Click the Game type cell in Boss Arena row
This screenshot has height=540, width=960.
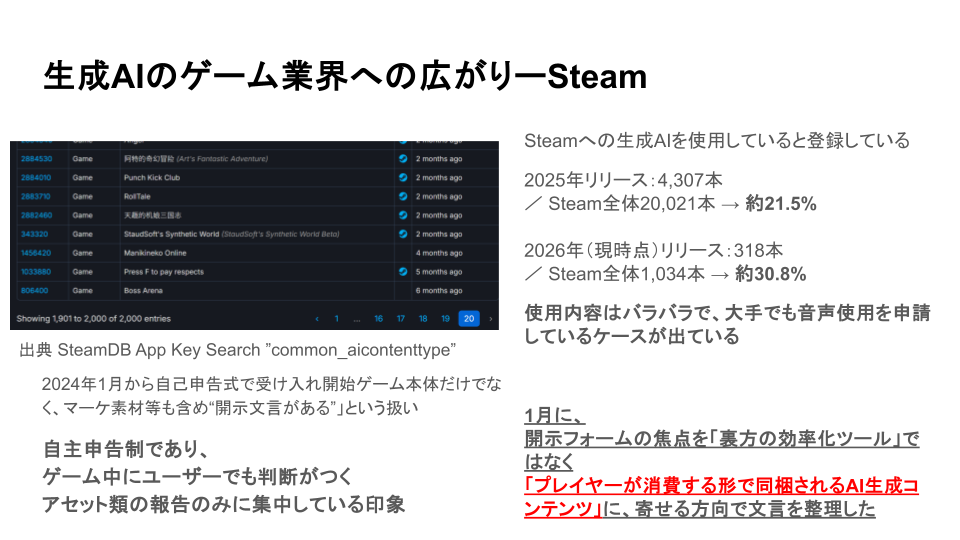82,291
